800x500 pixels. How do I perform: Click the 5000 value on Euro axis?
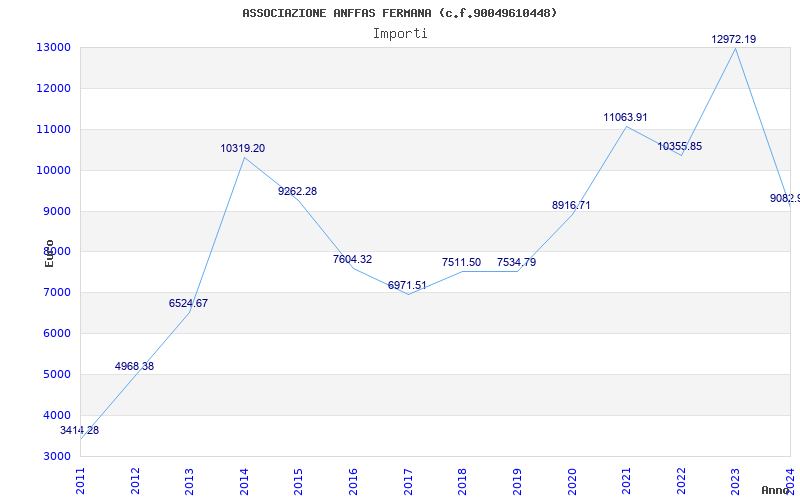56,374
